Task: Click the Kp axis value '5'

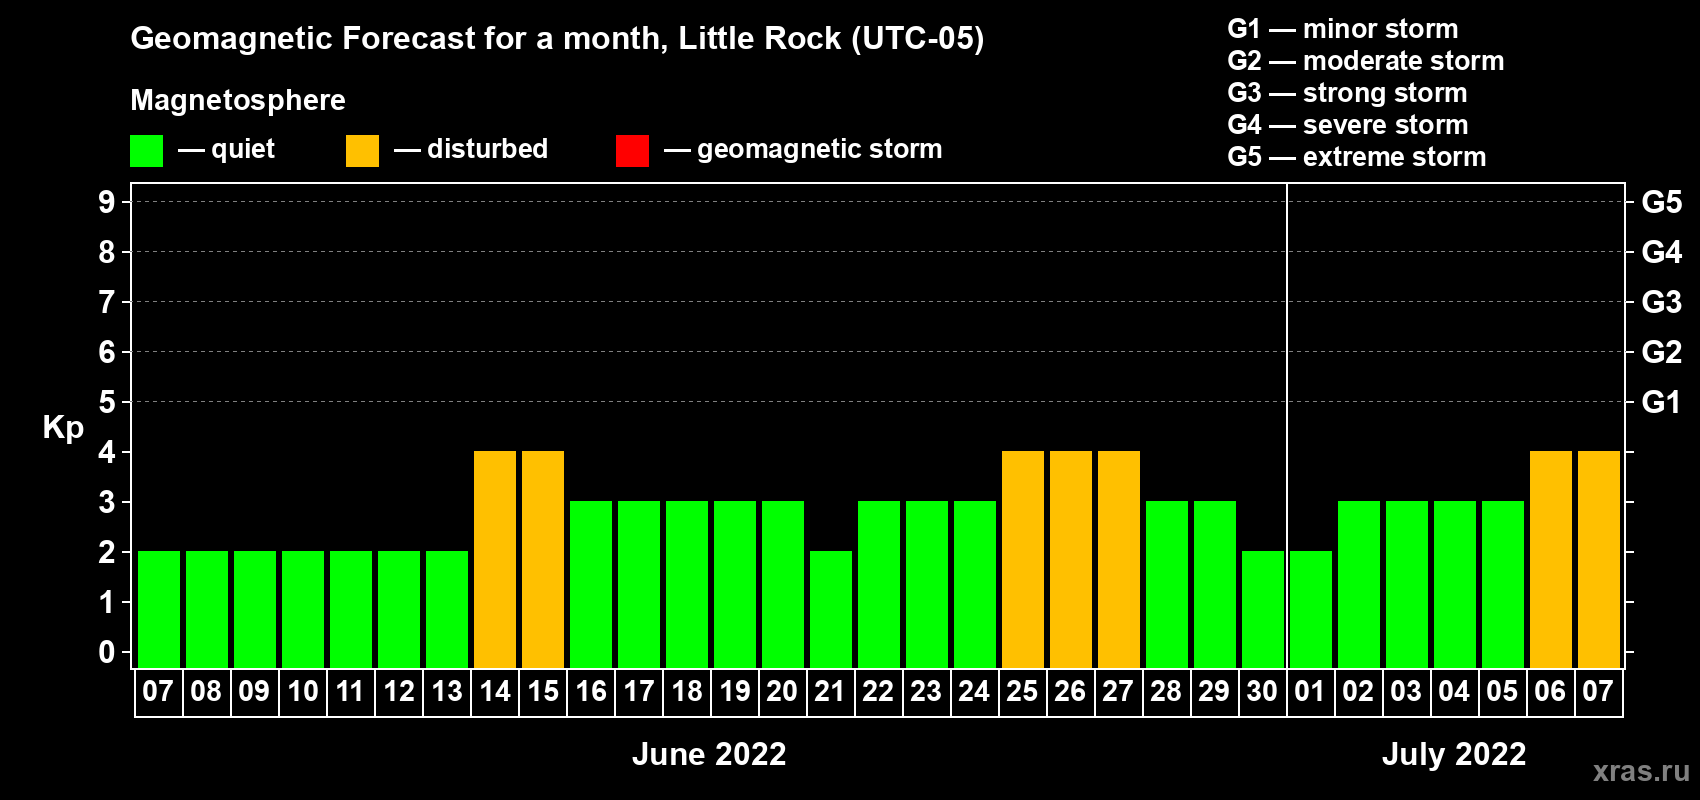Action: pyautogui.click(x=107, y=402)
